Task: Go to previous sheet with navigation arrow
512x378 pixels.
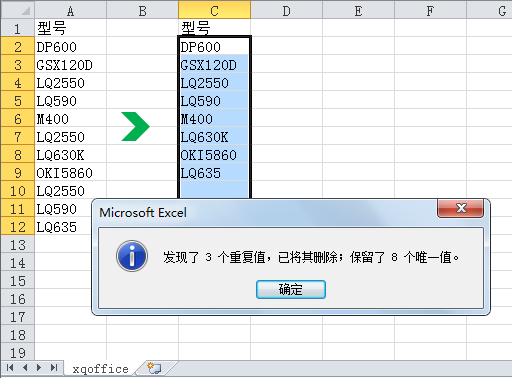Action: pyautogui.click(x=25, y=368)
